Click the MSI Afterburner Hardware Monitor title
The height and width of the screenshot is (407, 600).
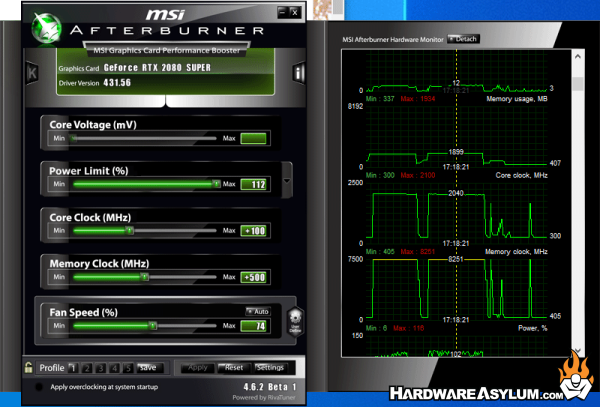click(393, 39)
